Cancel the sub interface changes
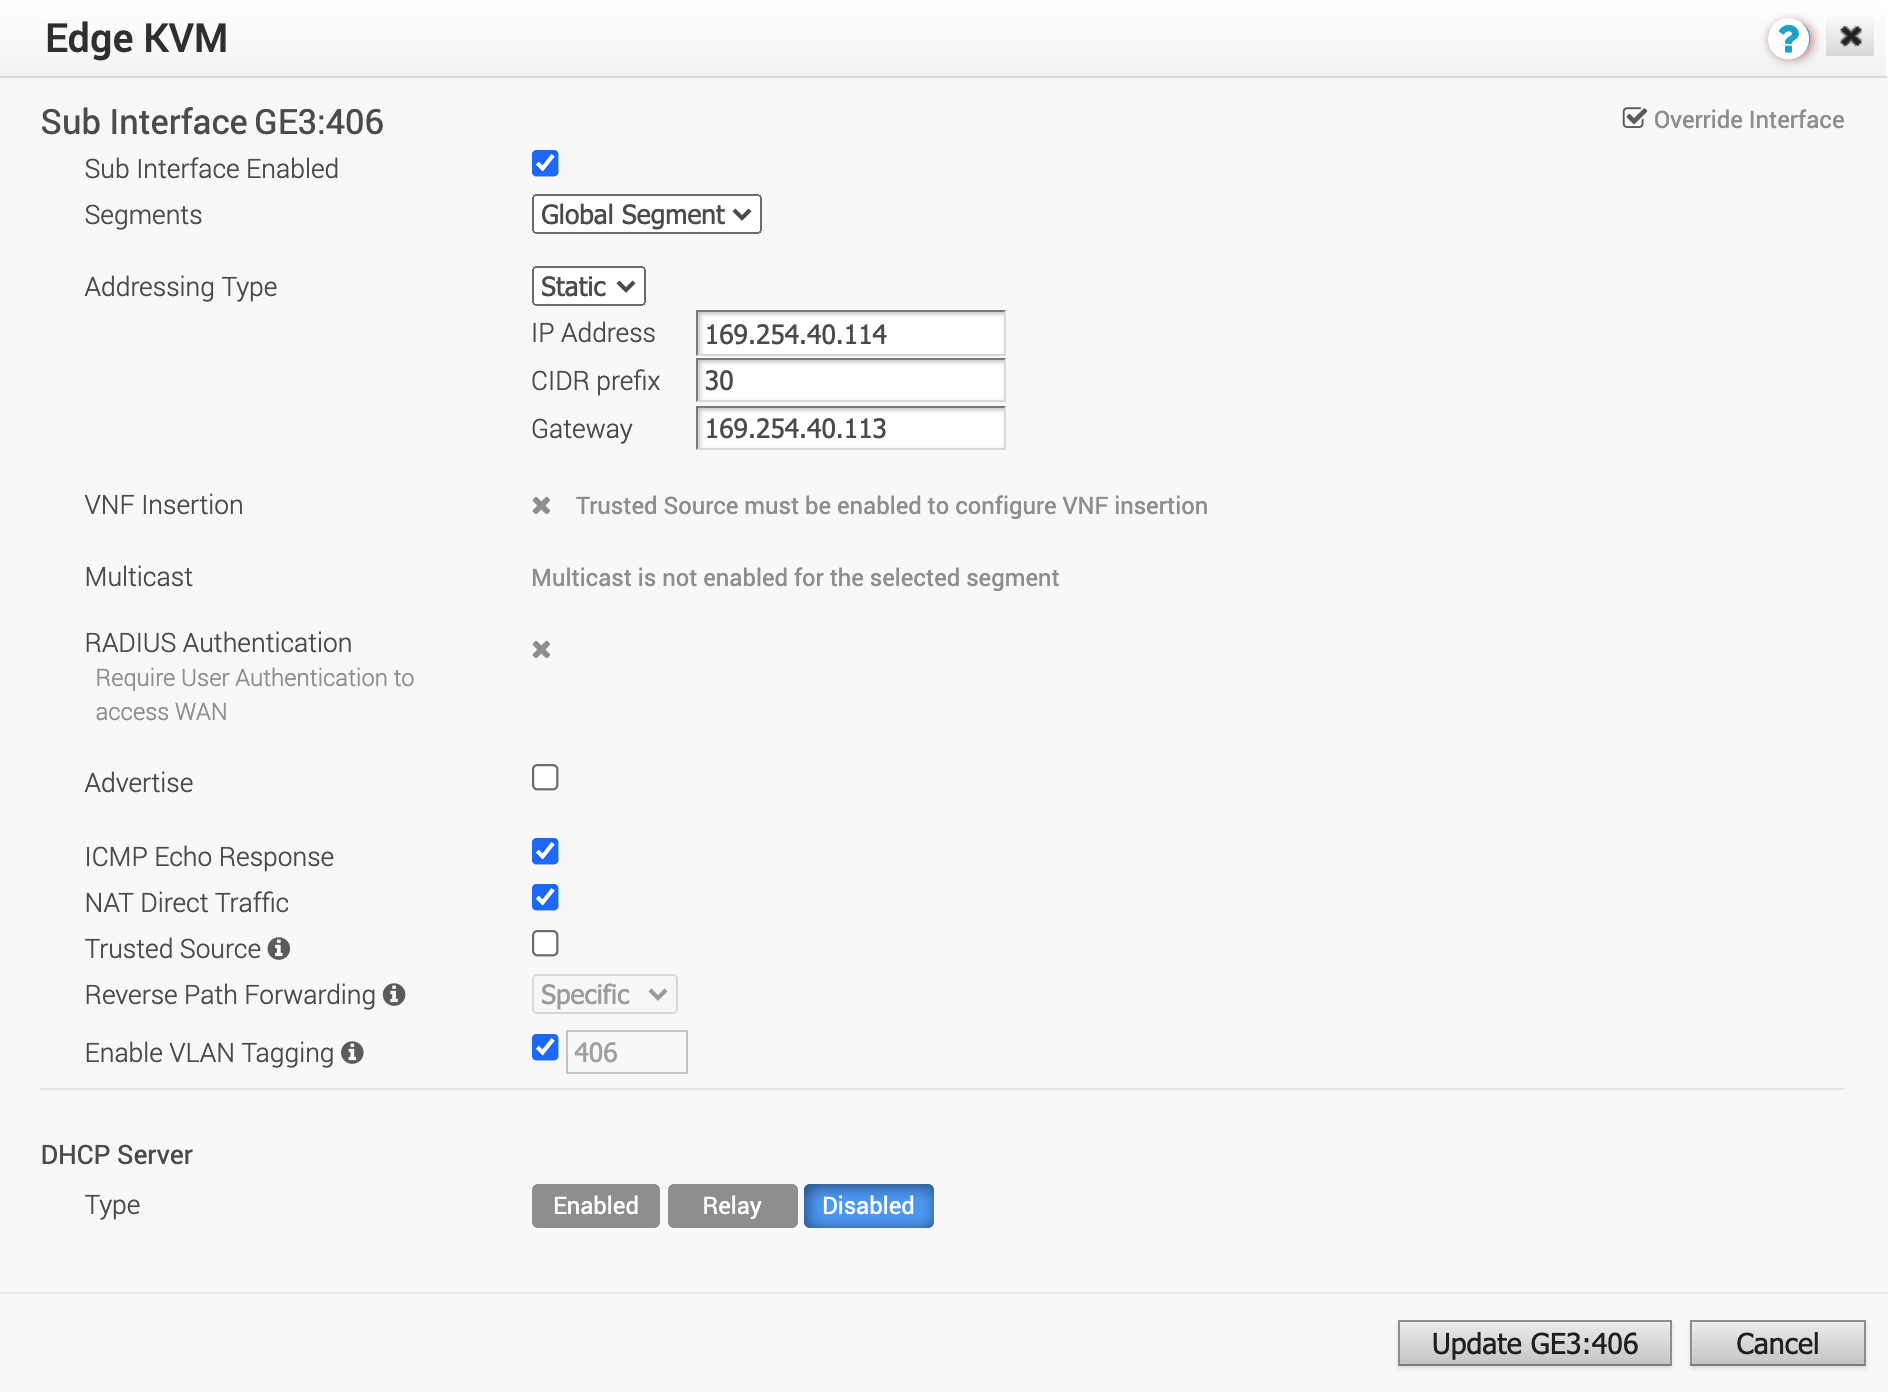Viewport: 1888px width, 1392px height. tap(1778, 1343)
